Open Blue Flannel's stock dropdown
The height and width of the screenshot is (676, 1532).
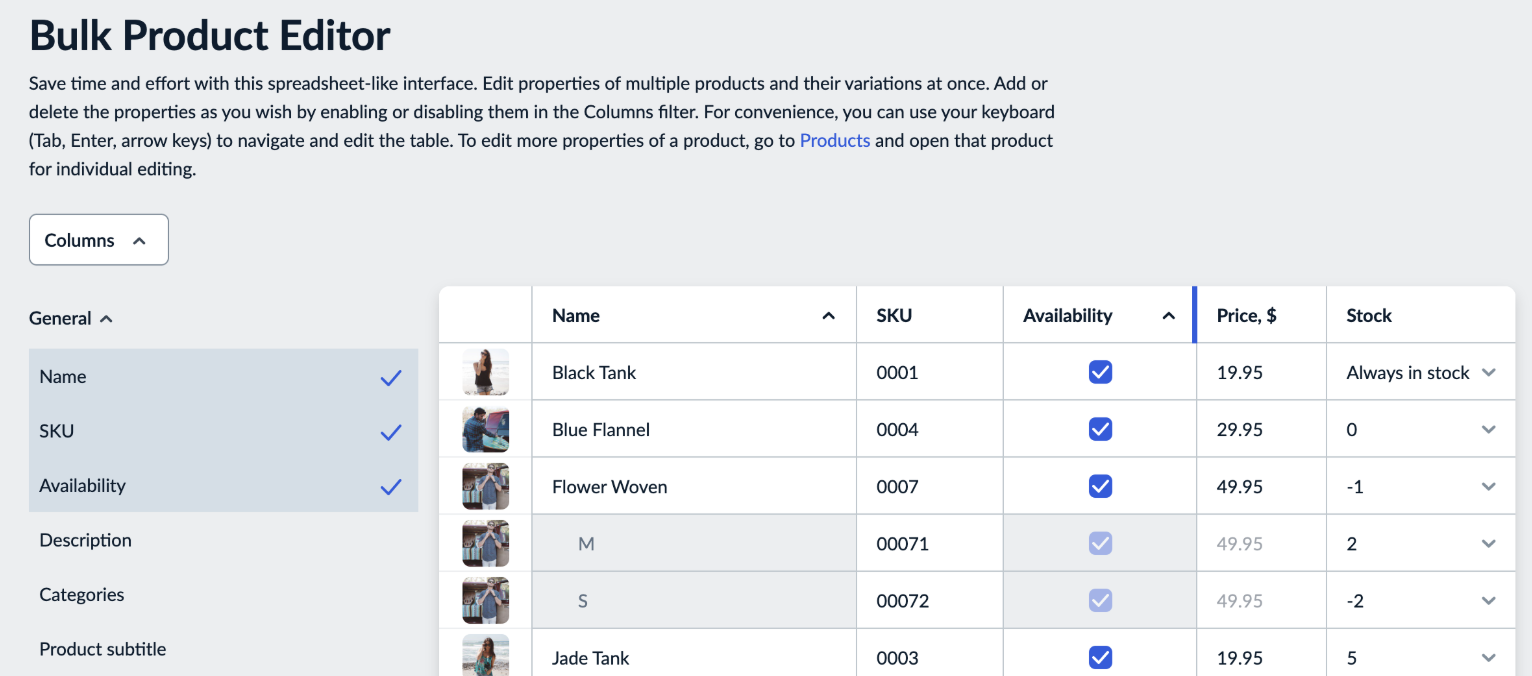pyautogui.click(x=1488, y=428)
